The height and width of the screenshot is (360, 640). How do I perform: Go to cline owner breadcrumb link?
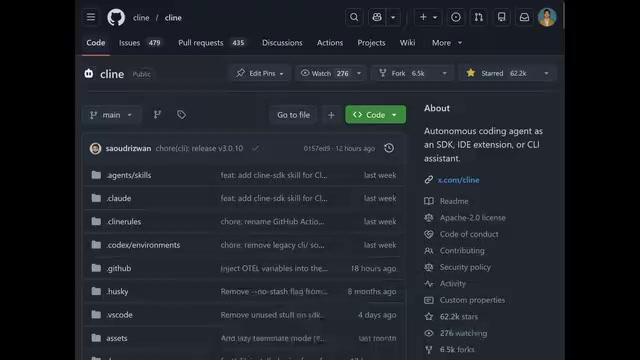[141, 18]
